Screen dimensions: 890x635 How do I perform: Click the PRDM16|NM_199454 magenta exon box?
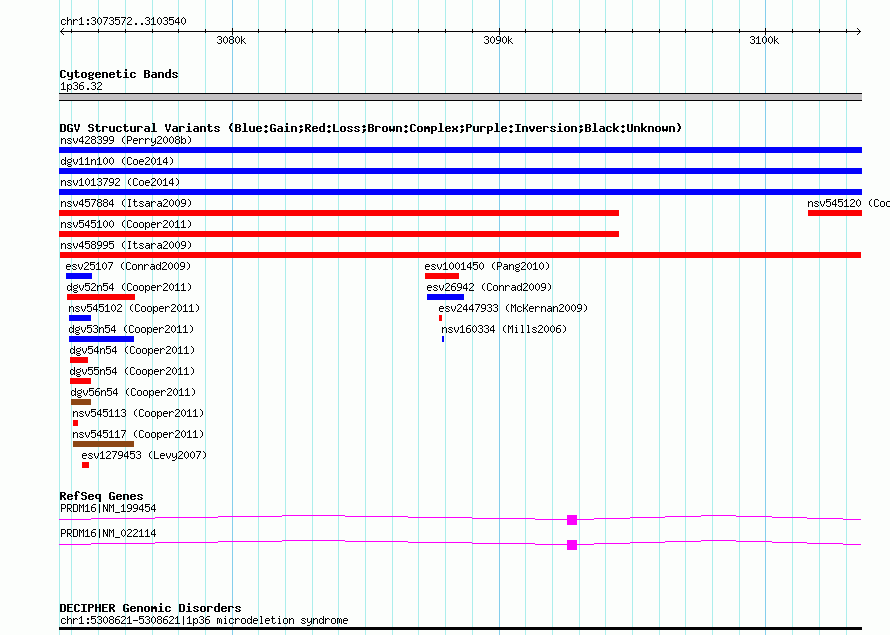tap(572, 520)
